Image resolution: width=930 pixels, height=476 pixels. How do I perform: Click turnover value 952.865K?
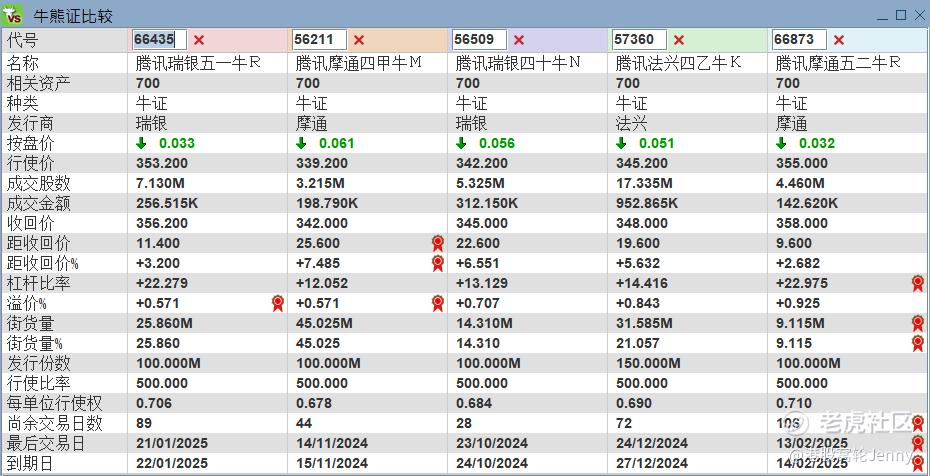pyautogui.click(x=646, y=203)
